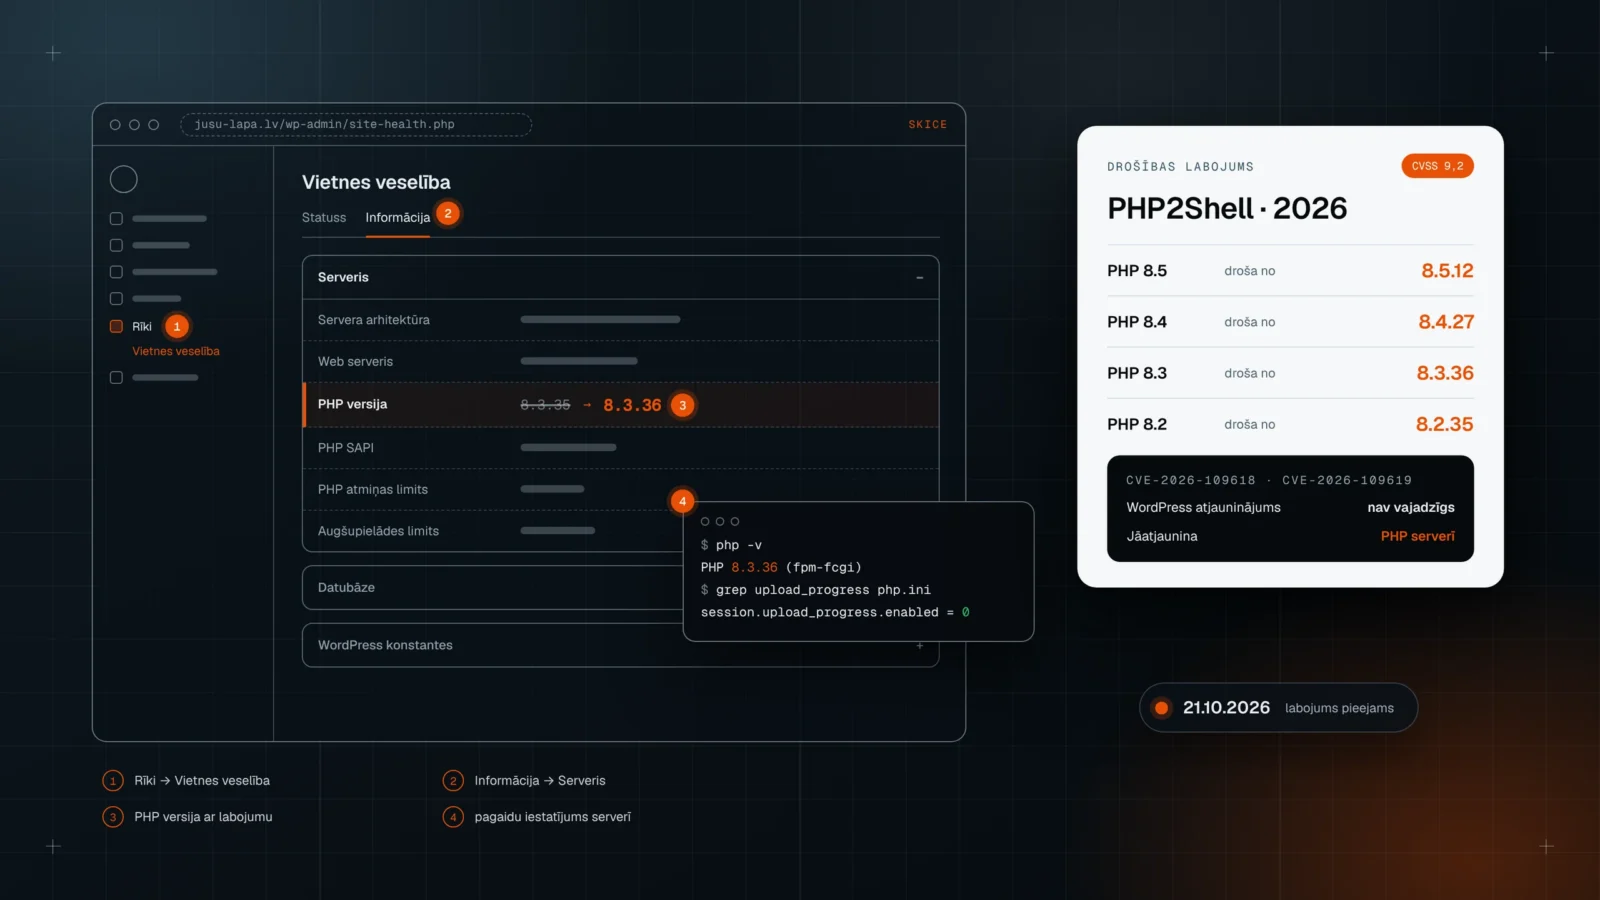Screen dimensions: 1600x900
Task: Click the Vietnes veselība page heading
Action: [x=376, y=182]
